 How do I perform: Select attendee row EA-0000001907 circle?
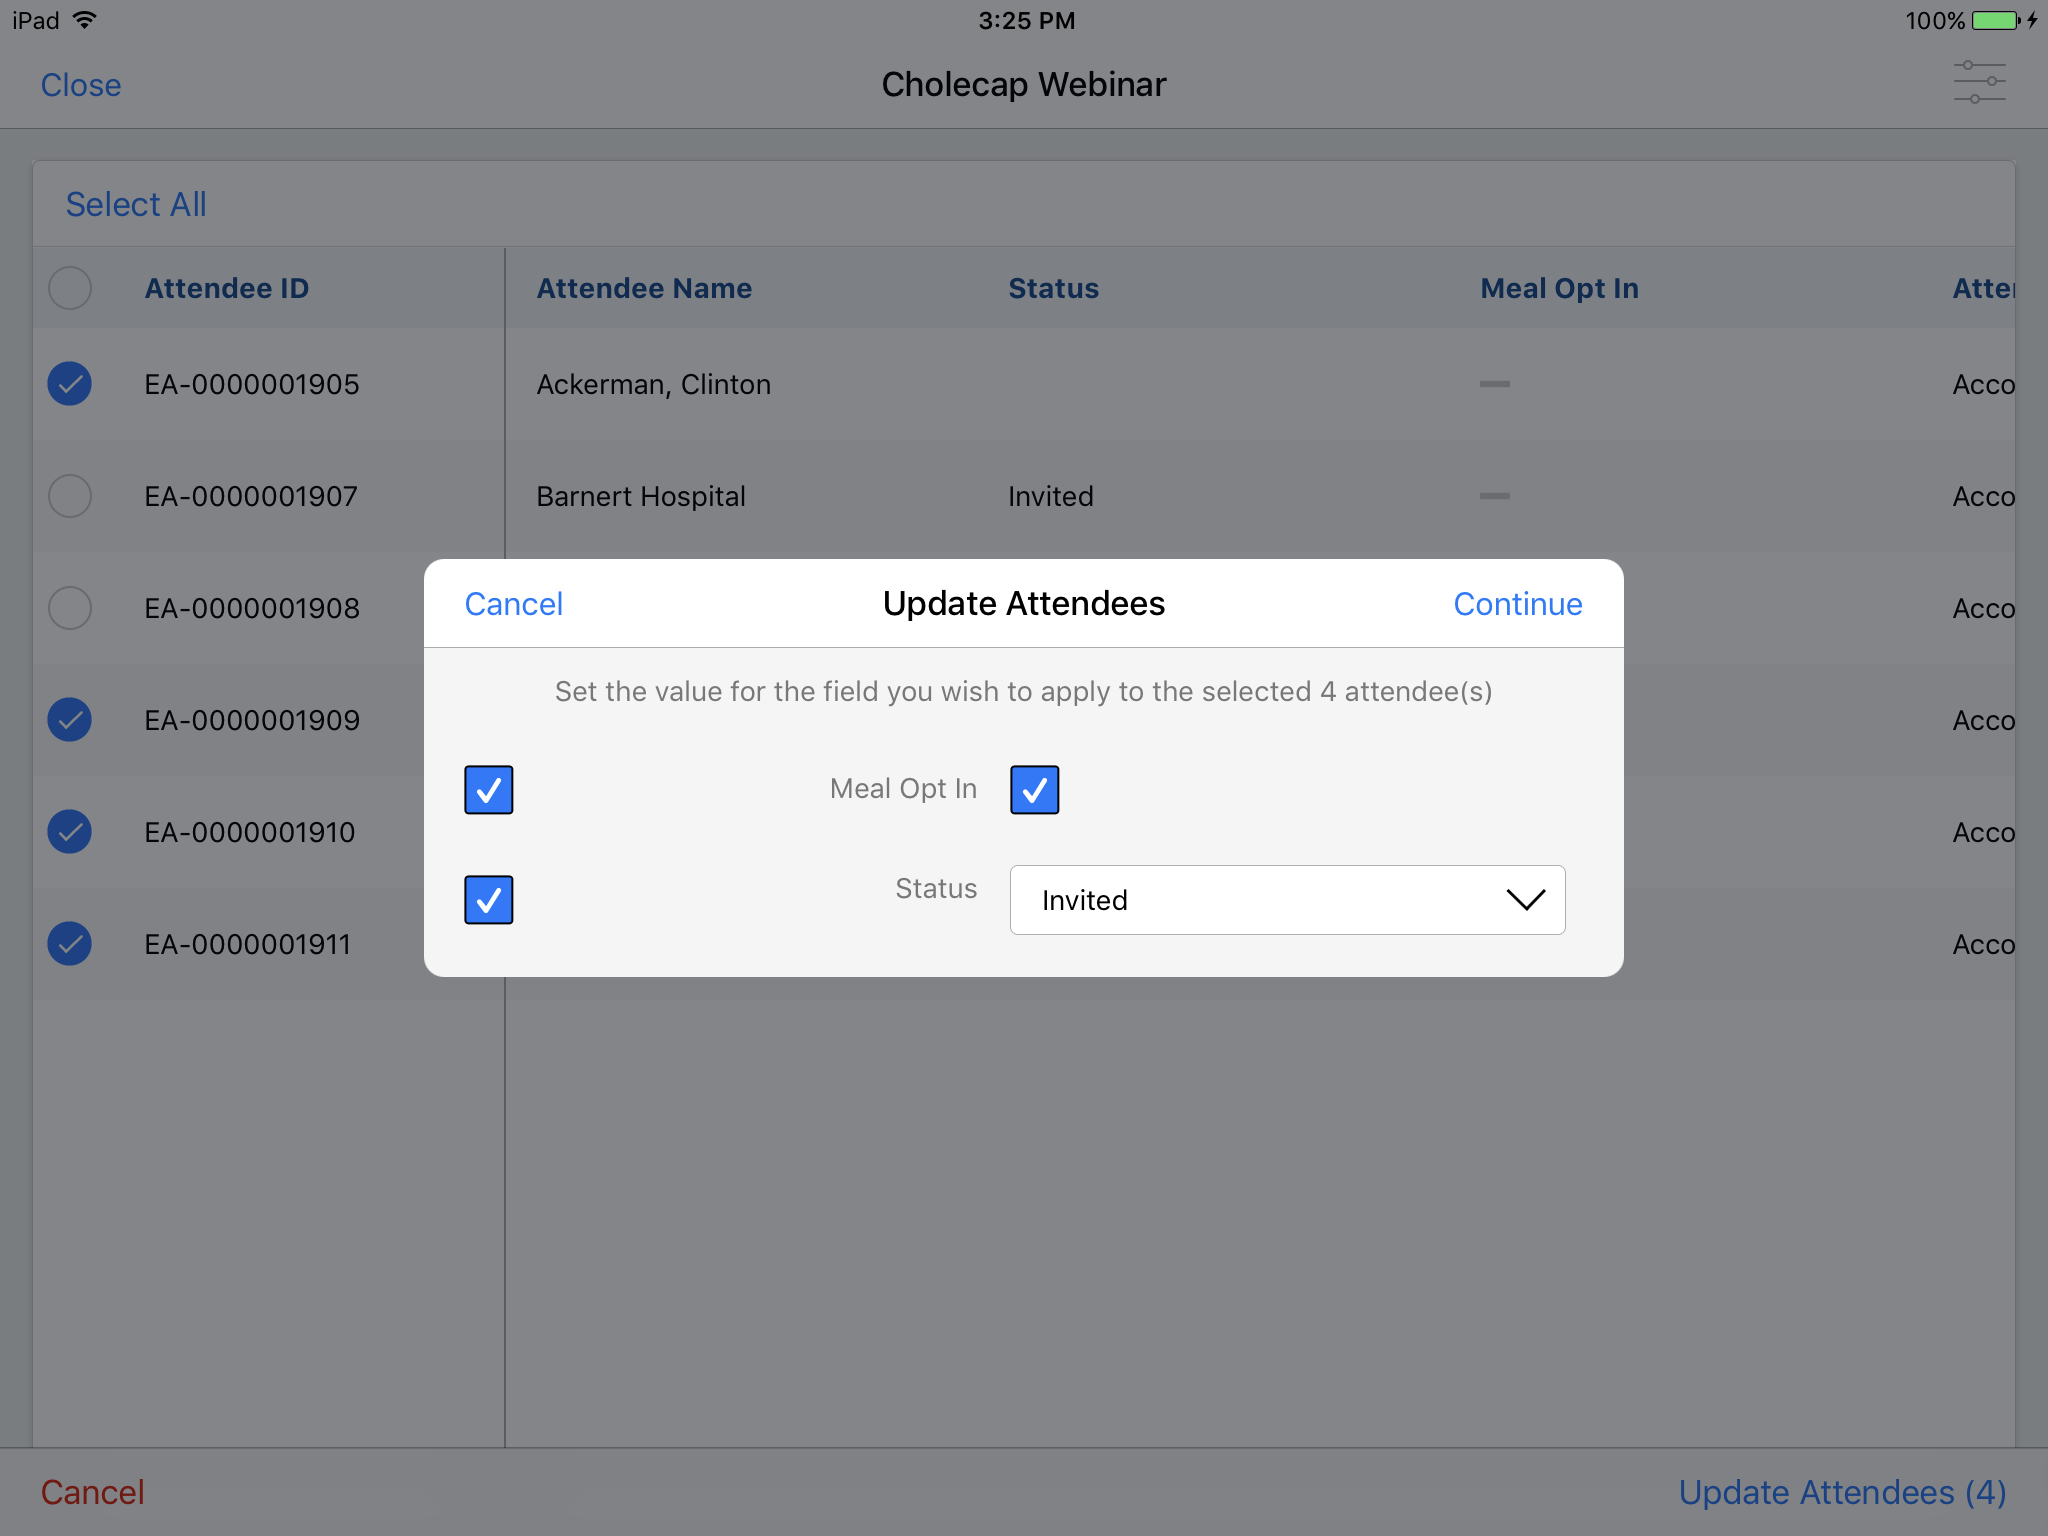point(70,496)
